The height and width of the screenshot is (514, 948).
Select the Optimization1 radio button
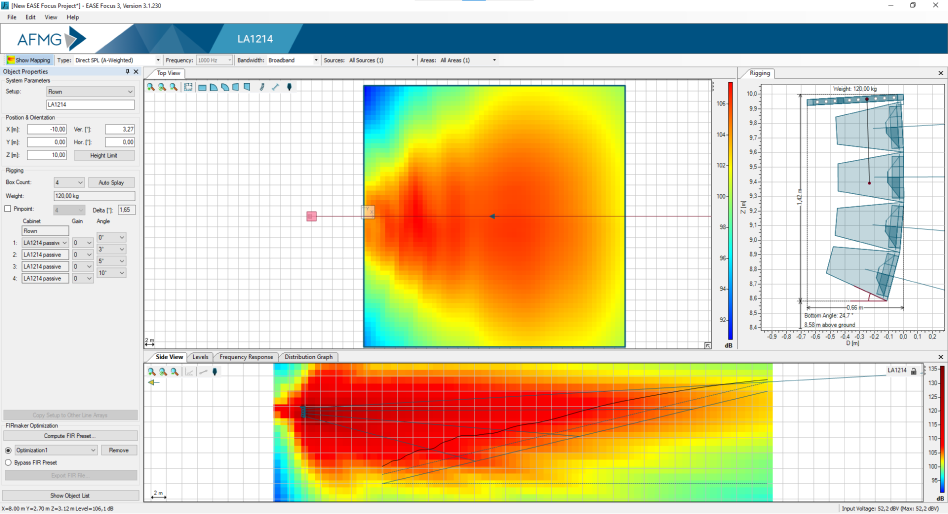pyautogui.click(x=8, y=451)
